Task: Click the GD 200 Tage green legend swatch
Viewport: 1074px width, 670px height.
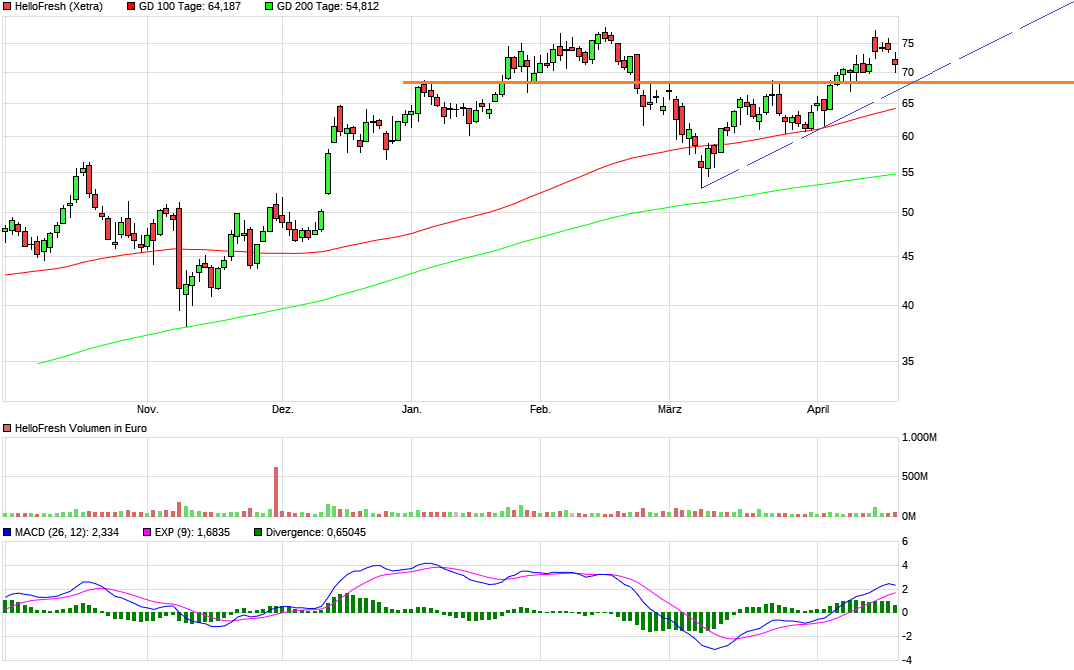Action: pyautogui.click(x=269, y=6)
